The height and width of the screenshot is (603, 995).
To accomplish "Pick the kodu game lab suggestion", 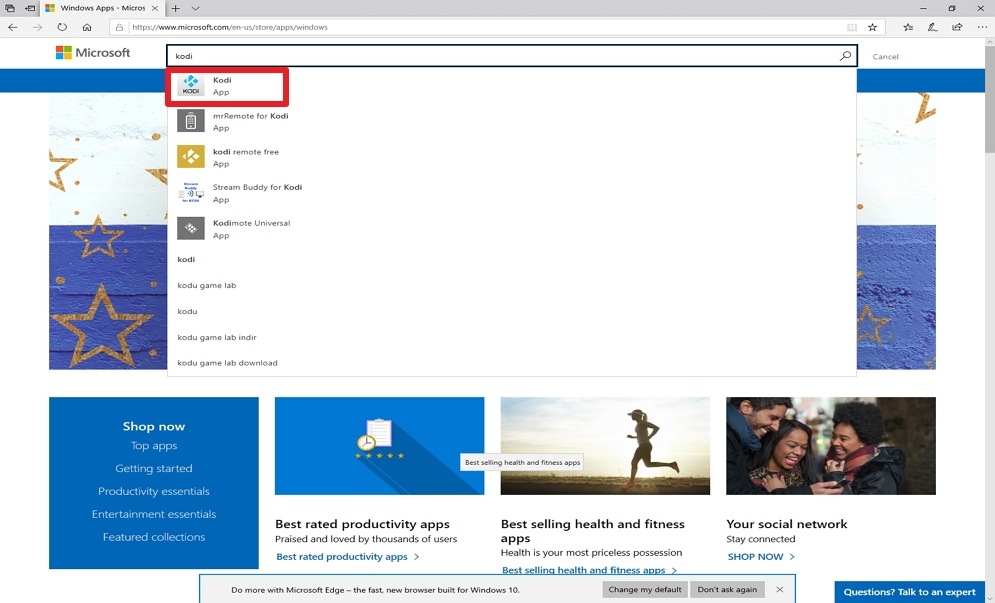I will pyautogui.click(x=207, y=286).
